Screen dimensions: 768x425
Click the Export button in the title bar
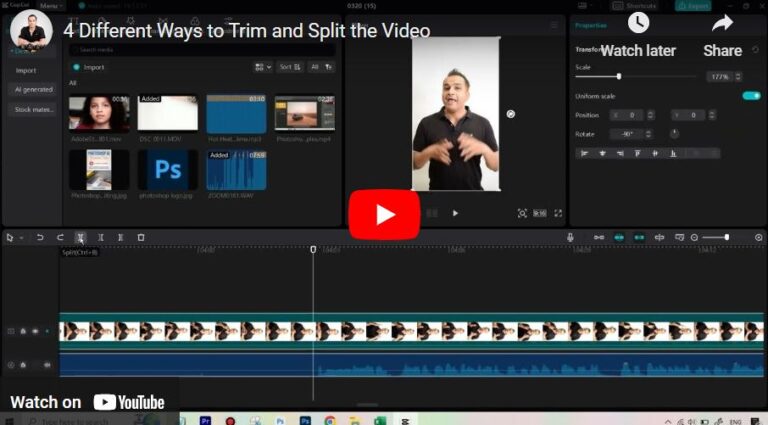tap(693, 6)
